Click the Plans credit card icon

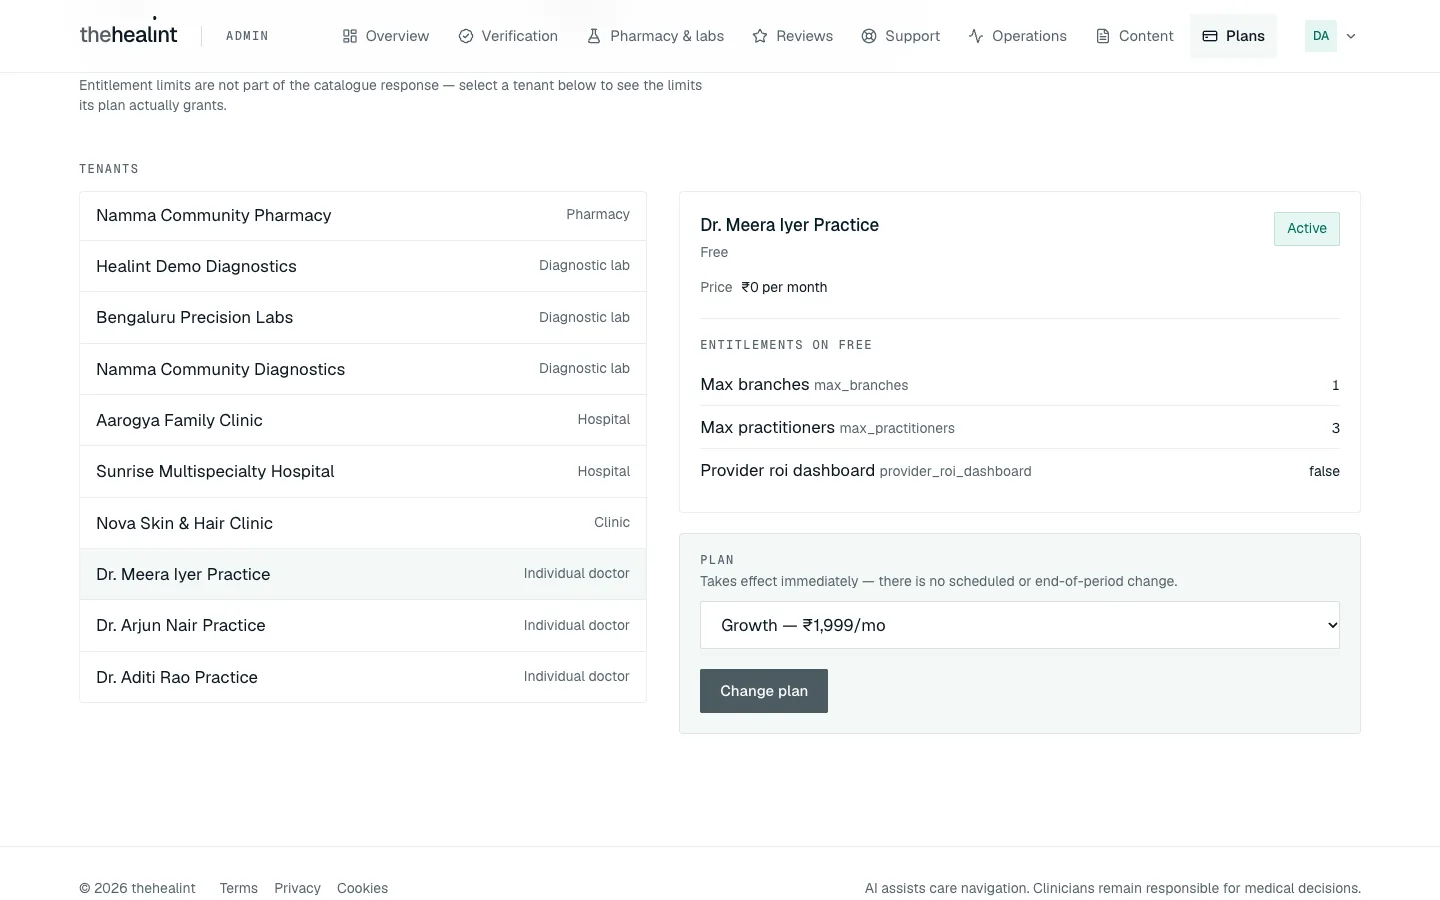click(x=1210, y=36)
